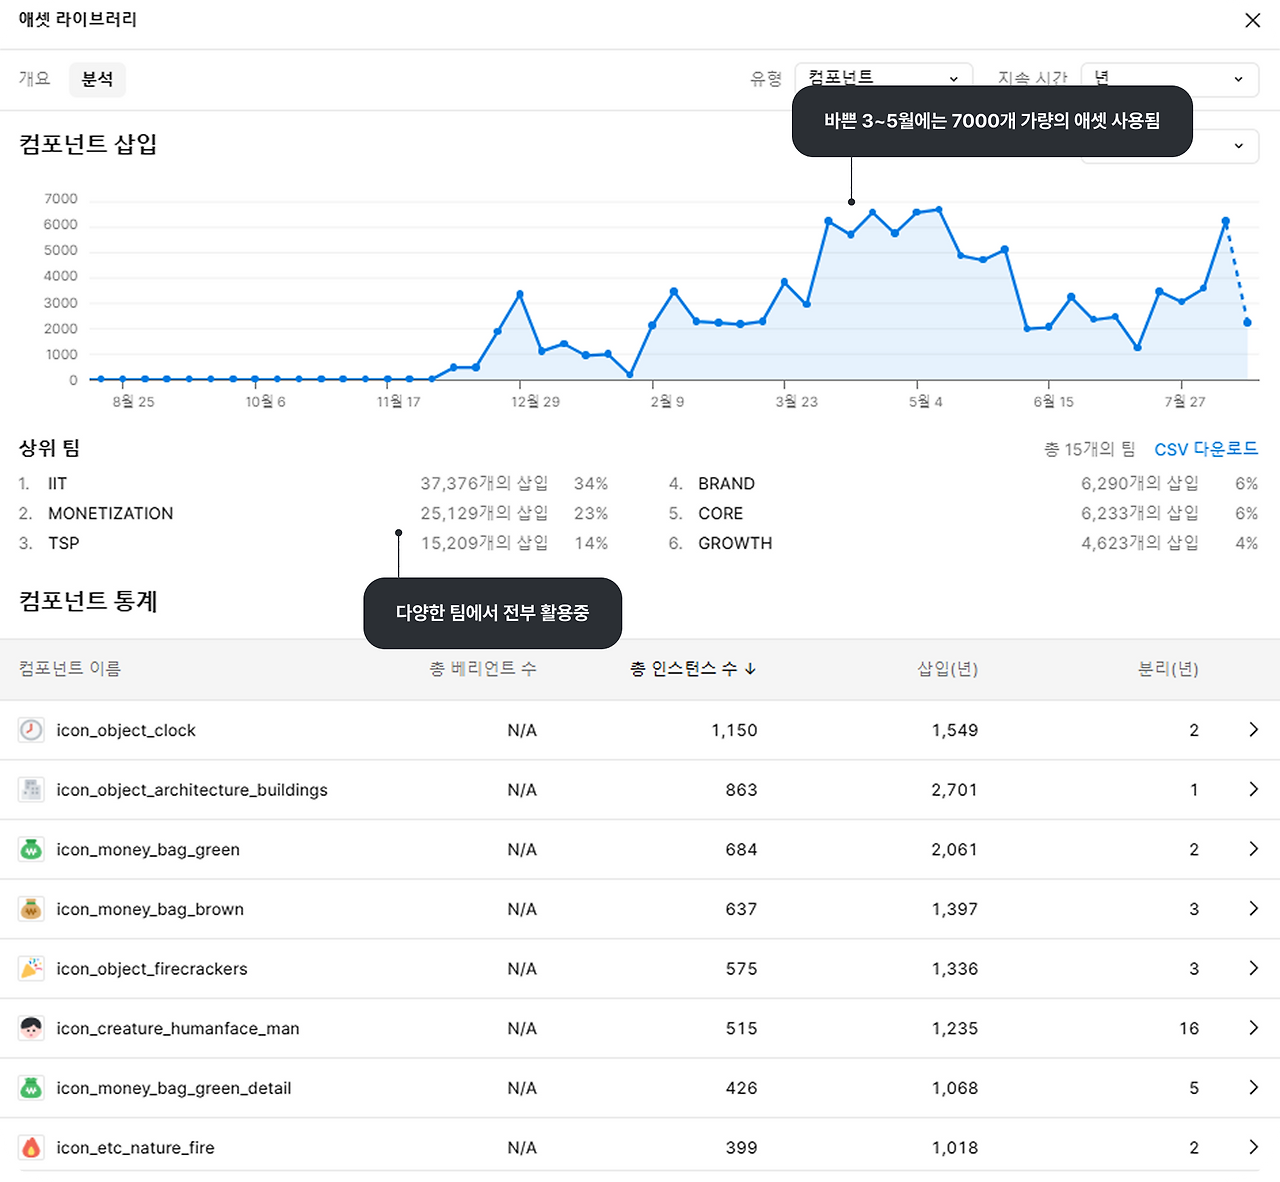Screen dimensions: 1280x1182
Task: Switch to the 개요 tab
Action: pyautogui.click(x=34, y=79)
